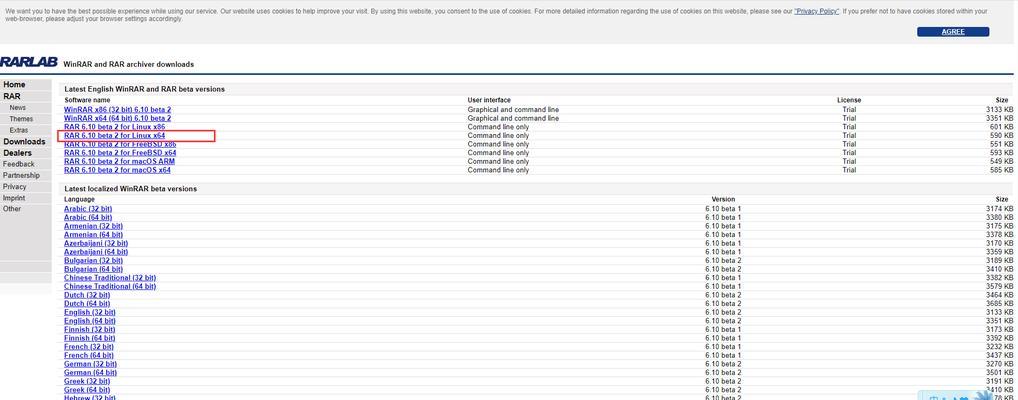Go to the Extras sidebar link
Image resolution: width=1018 pixels, height=400 pixels.
(19, 130)
